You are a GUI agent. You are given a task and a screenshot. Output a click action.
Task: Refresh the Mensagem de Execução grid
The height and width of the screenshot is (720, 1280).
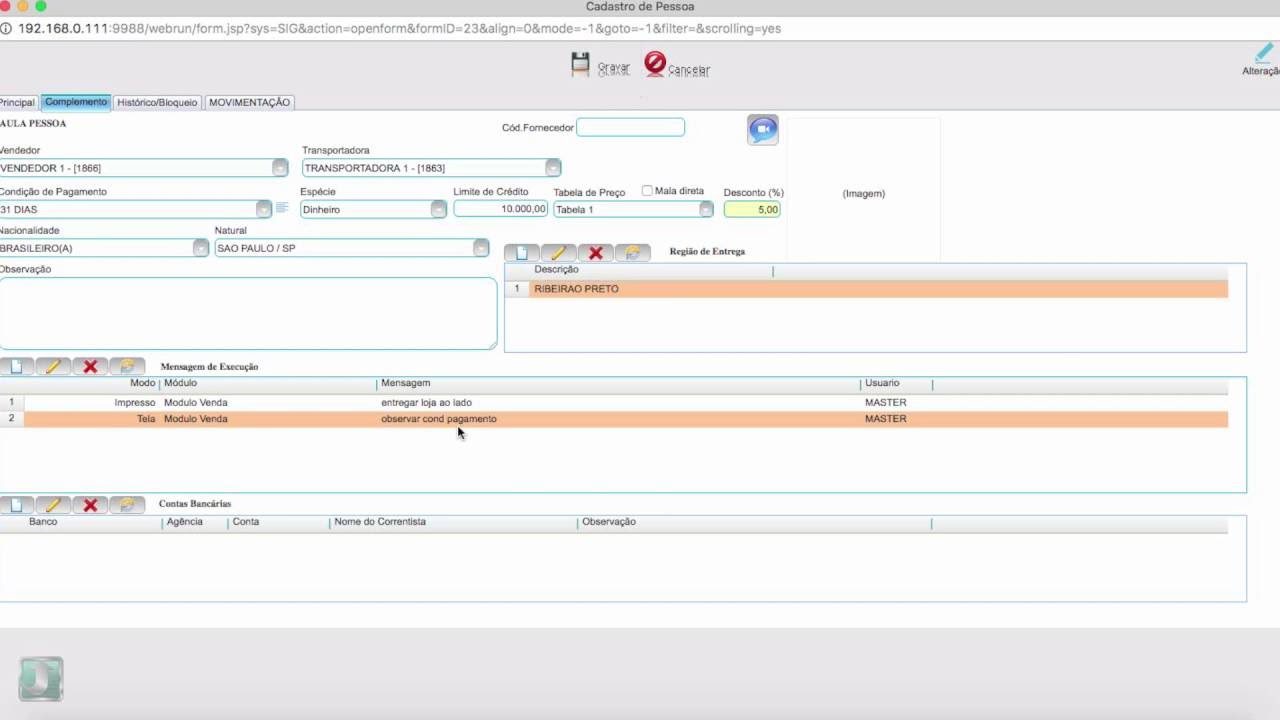click(x=127, y=367)
